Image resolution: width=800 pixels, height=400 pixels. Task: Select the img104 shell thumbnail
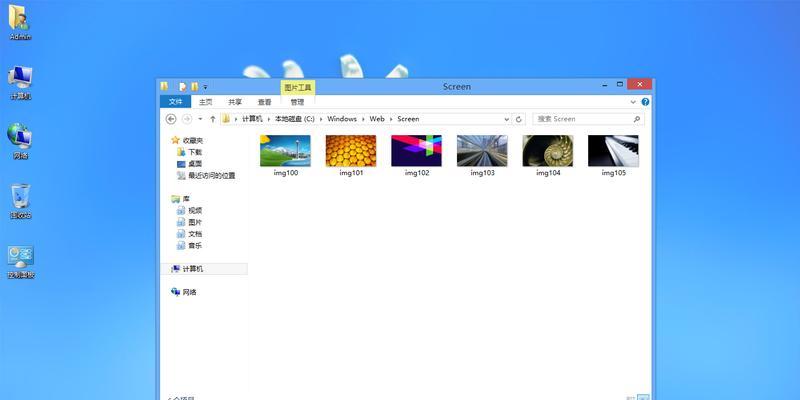tap(548, 151)
